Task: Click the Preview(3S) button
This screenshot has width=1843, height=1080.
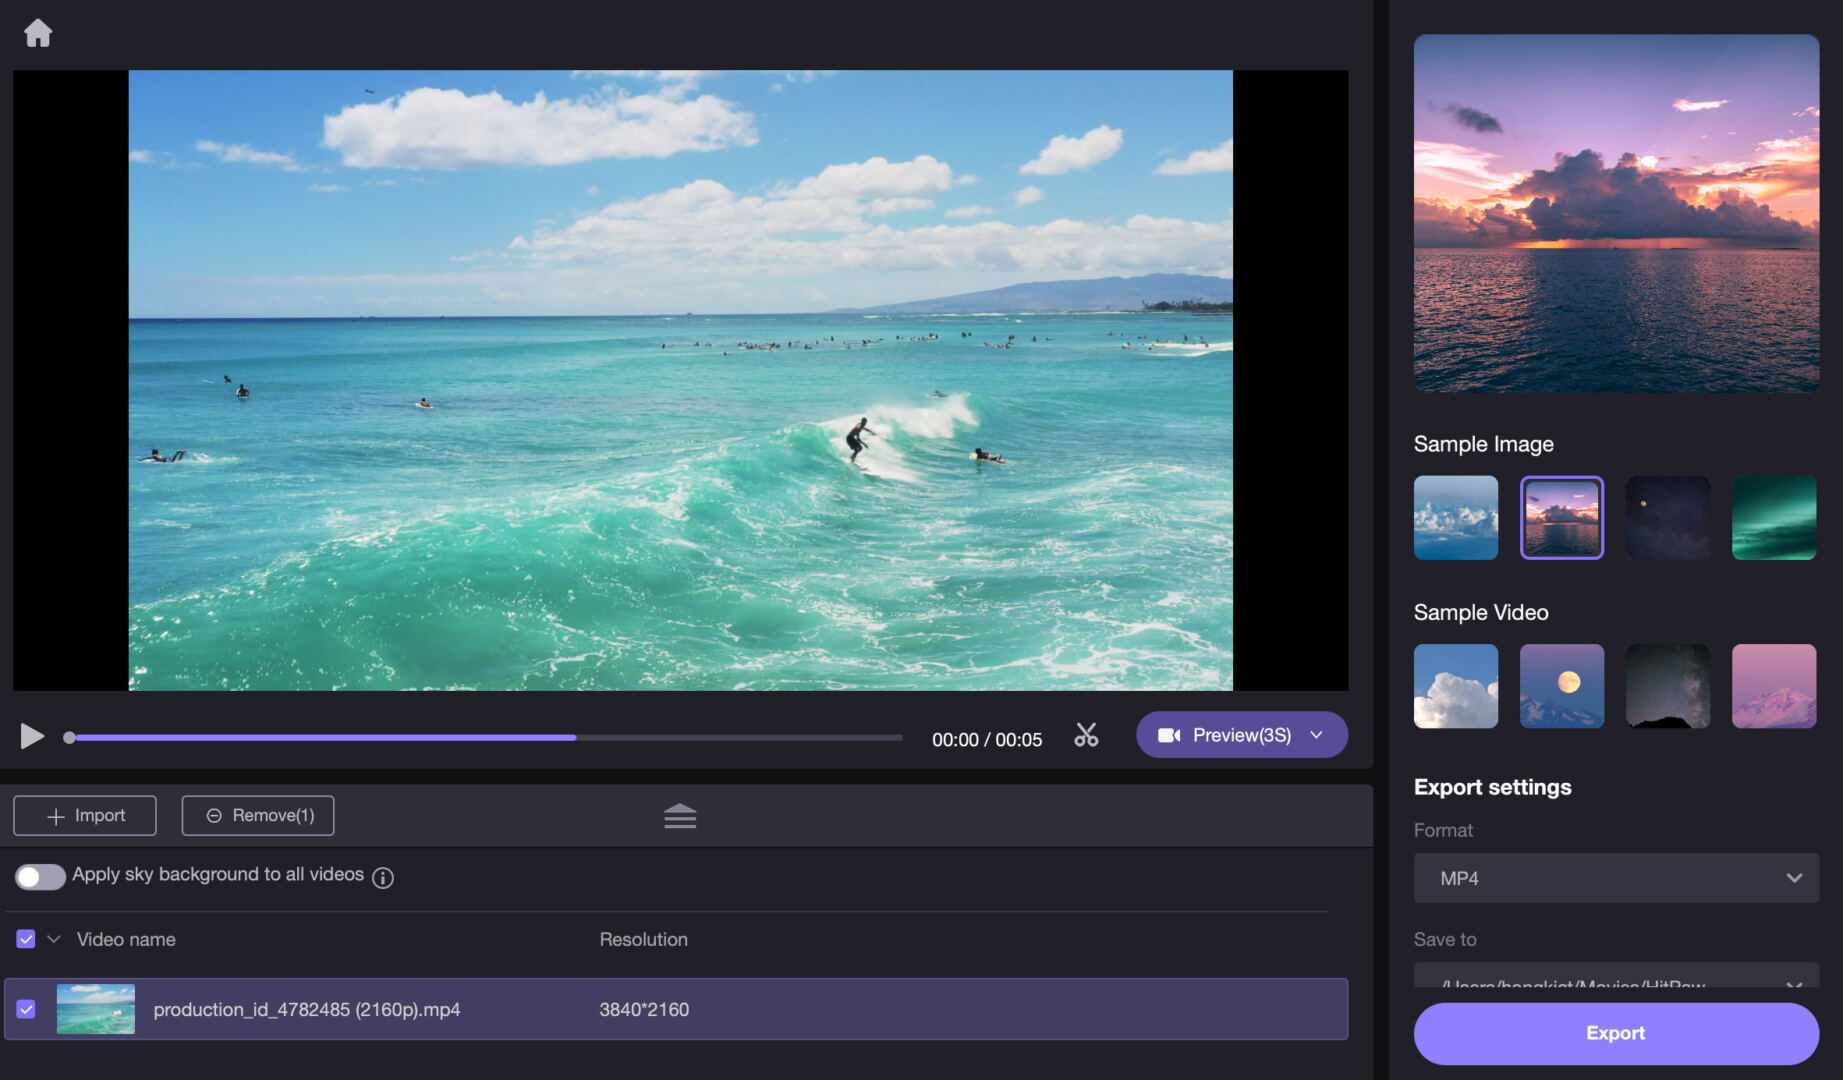Action: (1241, 735)
